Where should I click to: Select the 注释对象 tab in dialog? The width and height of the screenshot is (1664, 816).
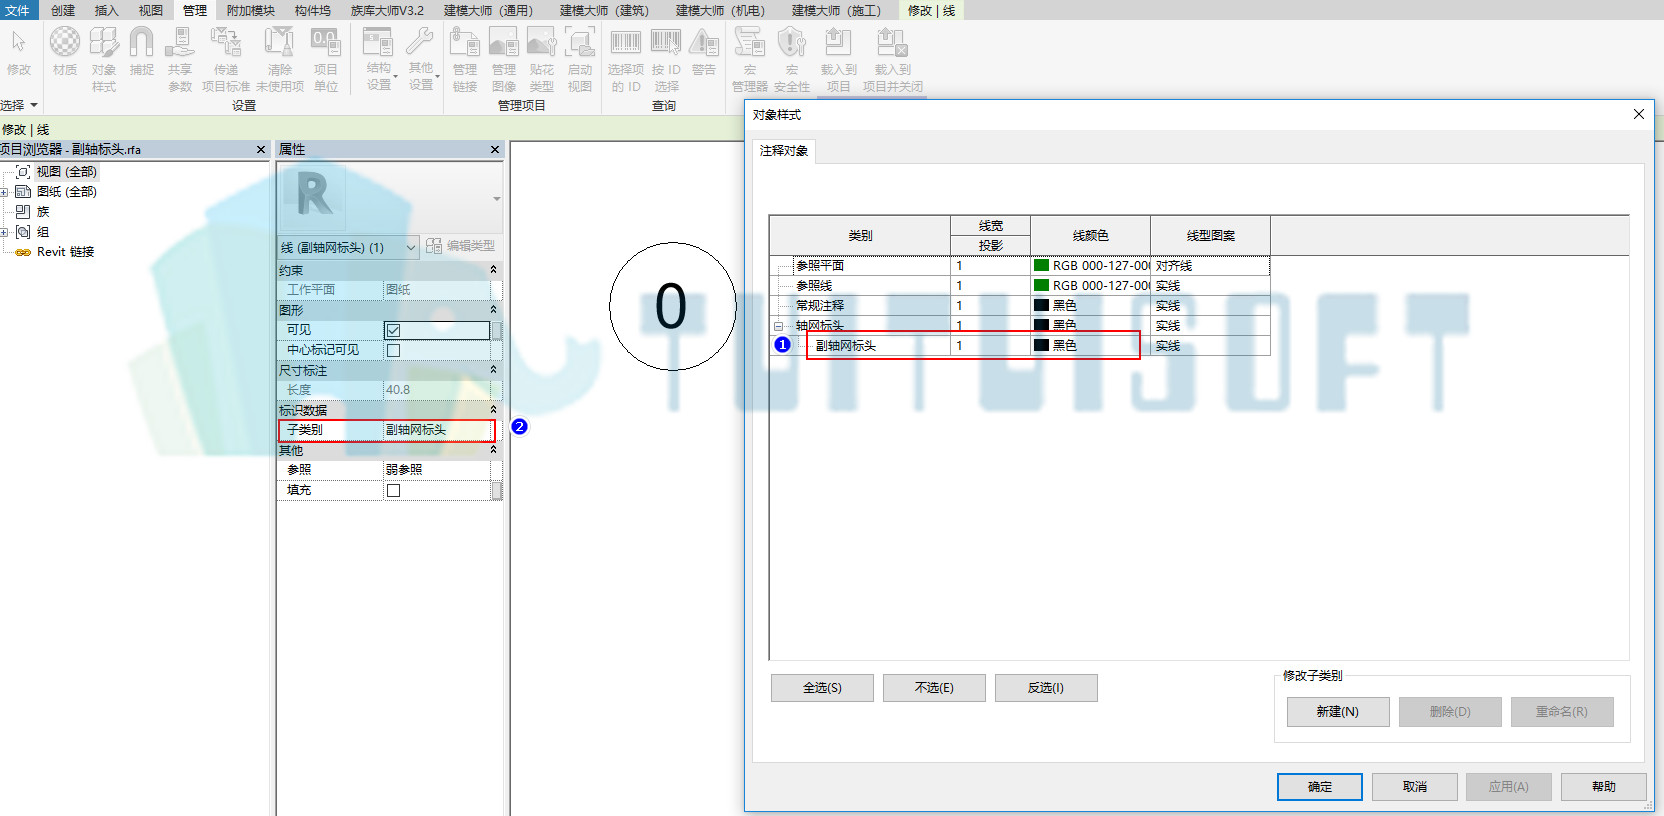click(x=783, y=151)
